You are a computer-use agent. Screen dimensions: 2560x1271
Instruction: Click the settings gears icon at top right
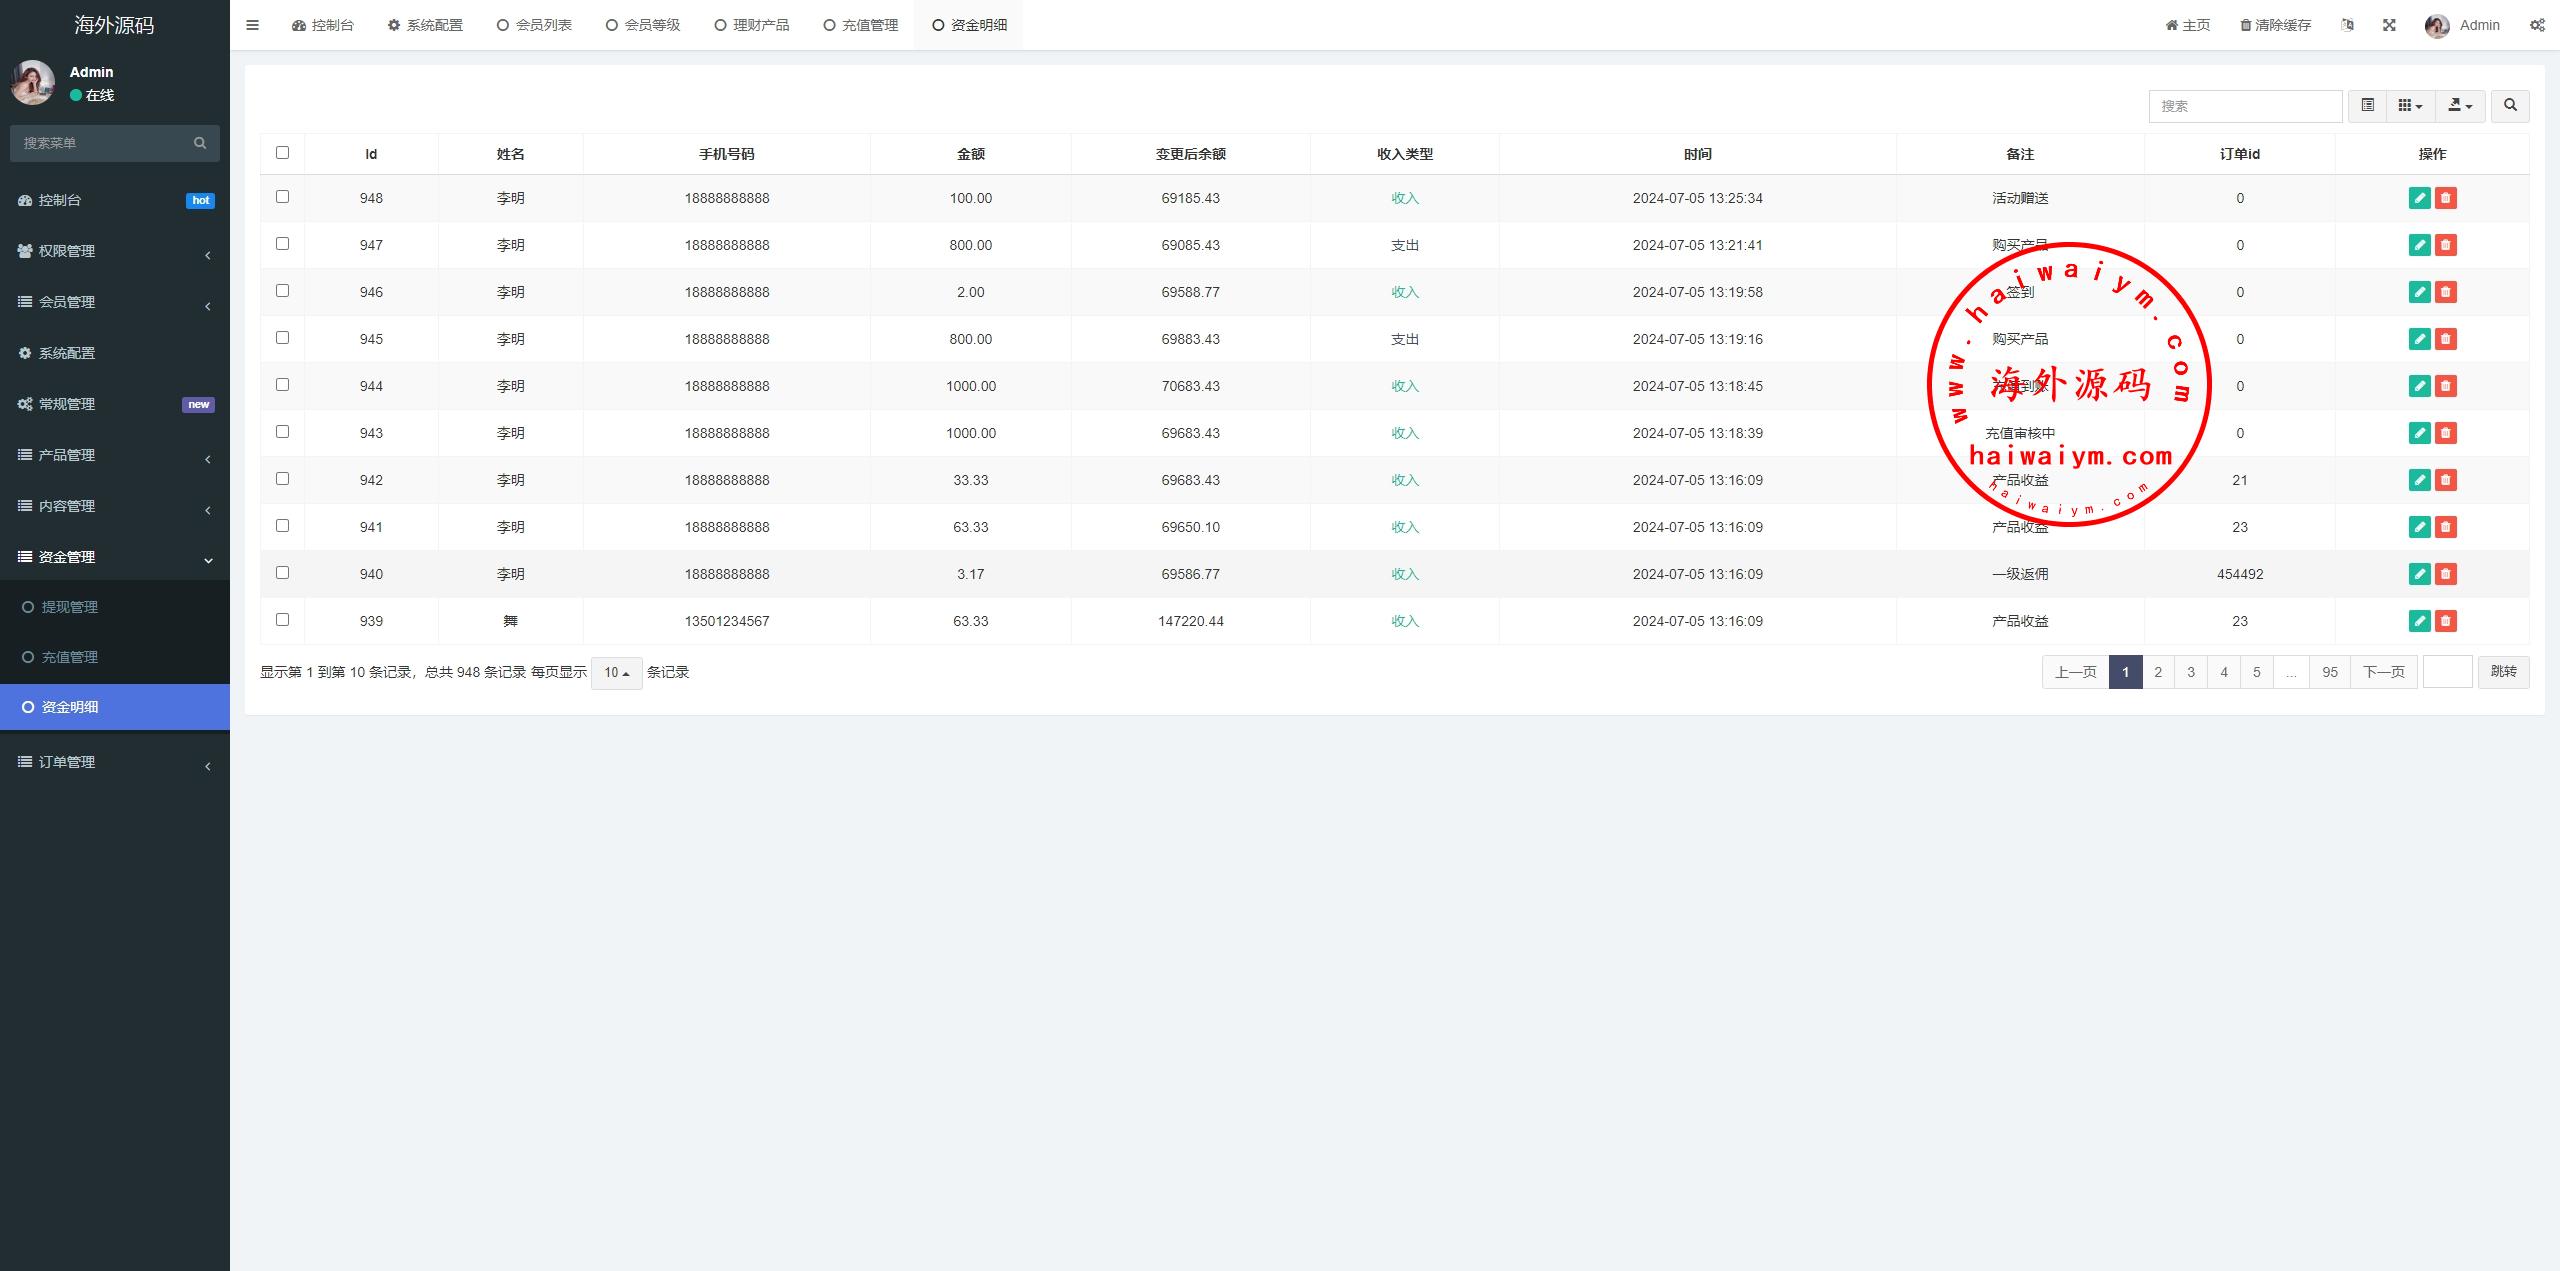[x=2537, y=25]
